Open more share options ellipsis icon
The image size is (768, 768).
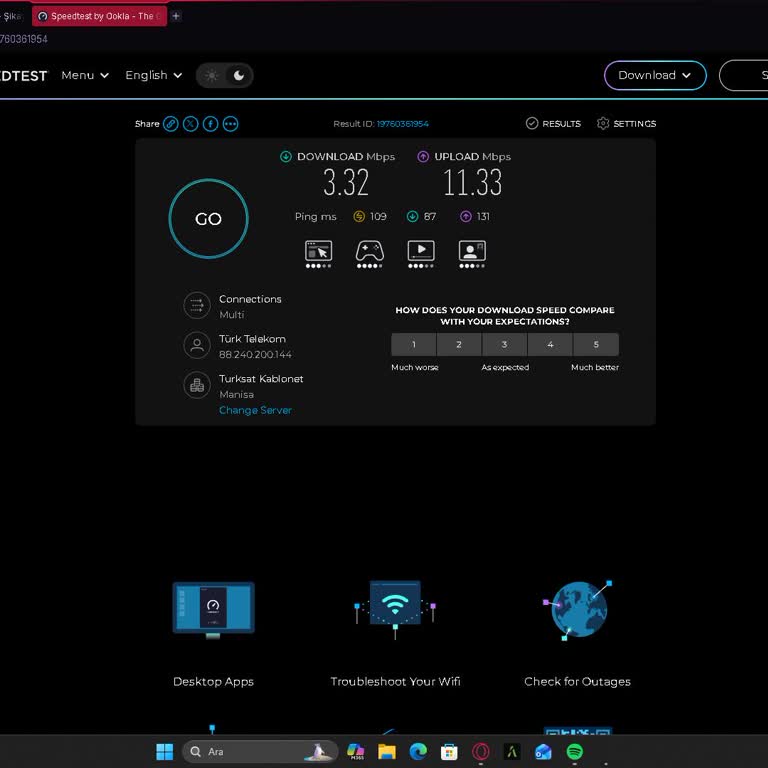[x=231, y=124]
